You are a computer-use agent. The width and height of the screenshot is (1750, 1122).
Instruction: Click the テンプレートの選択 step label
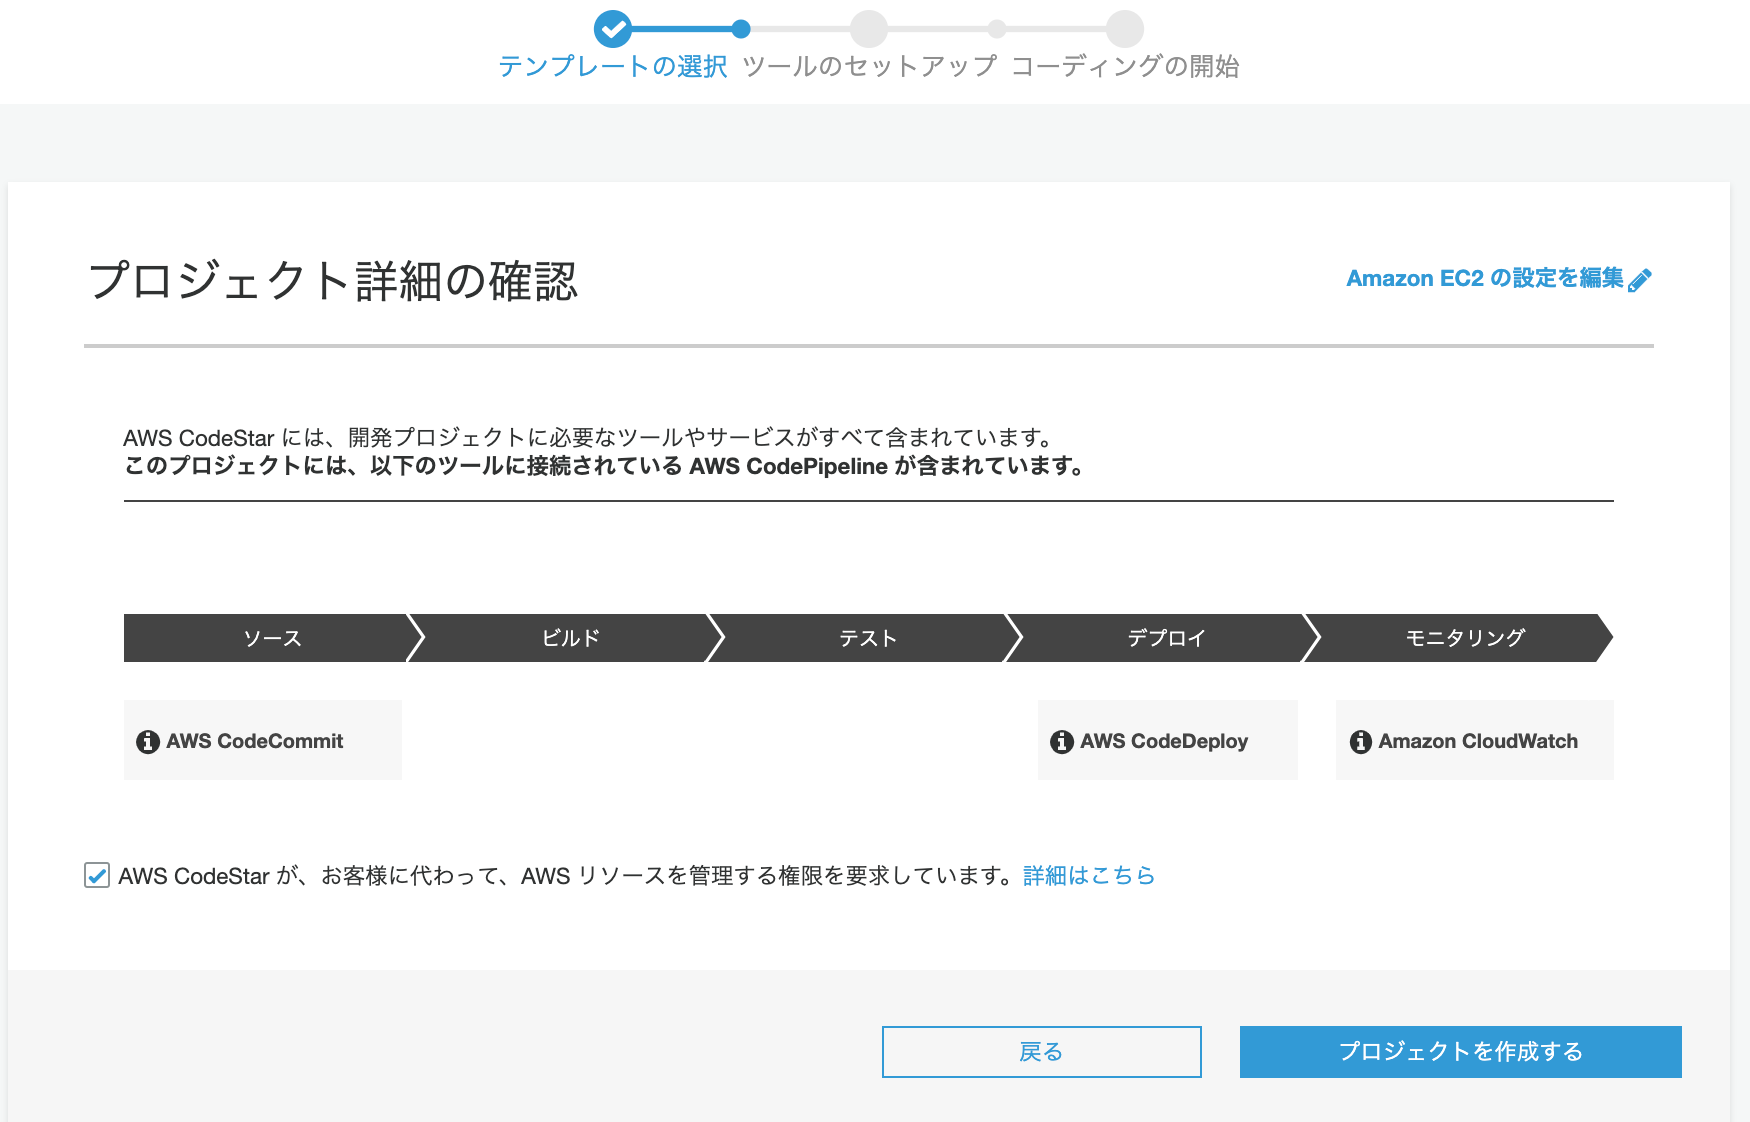click(613, 66)
